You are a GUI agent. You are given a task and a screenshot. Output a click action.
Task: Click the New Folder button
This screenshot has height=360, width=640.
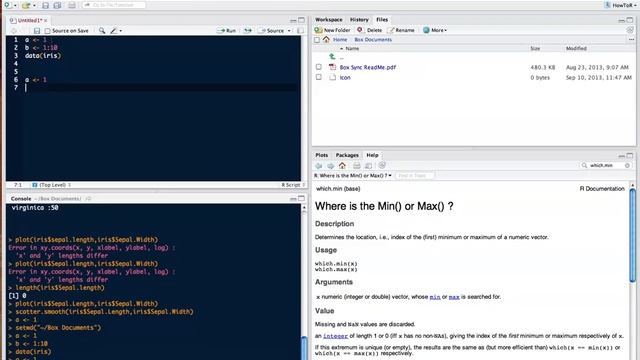[x=333, y=30]
